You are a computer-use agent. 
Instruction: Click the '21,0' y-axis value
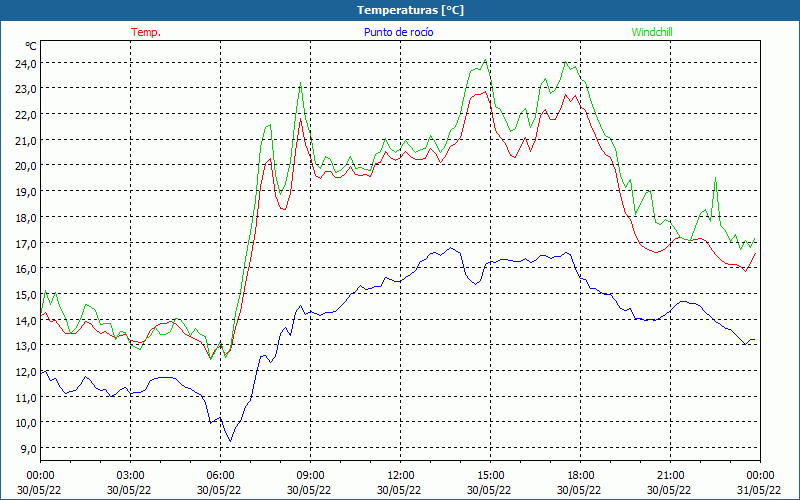[26, 140]
